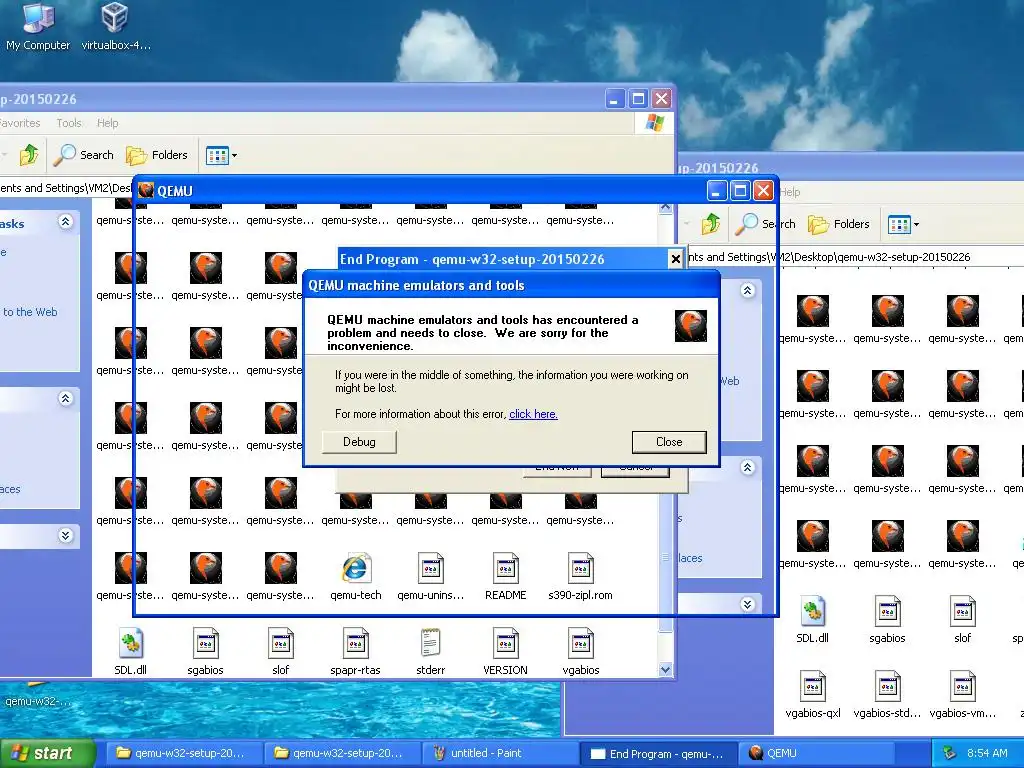Click Up folder icon in right Explorer window
The width and height of the screenshot is (1024, 768).
711,224
